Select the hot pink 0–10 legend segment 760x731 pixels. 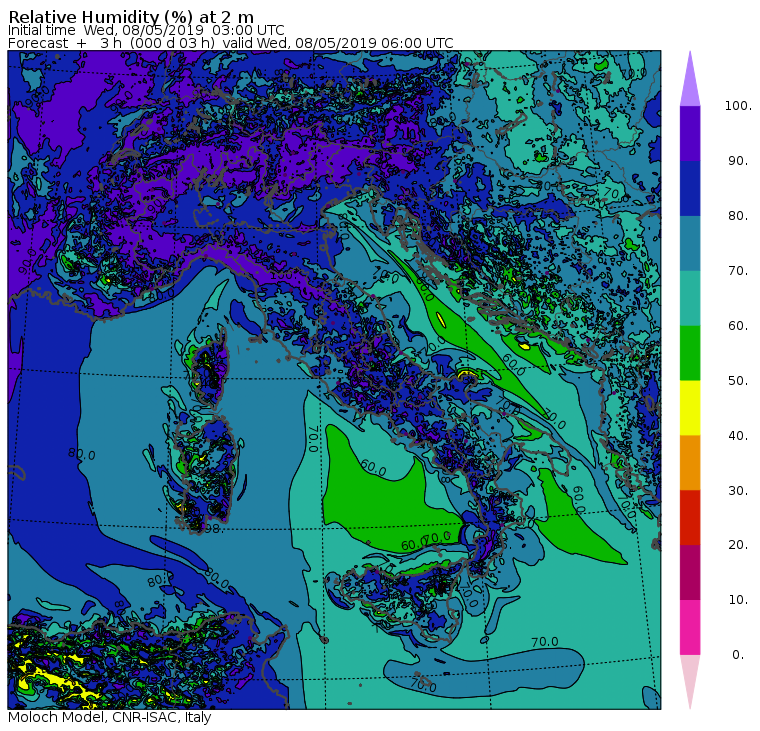pyautogui.click(x=690, y=628)
